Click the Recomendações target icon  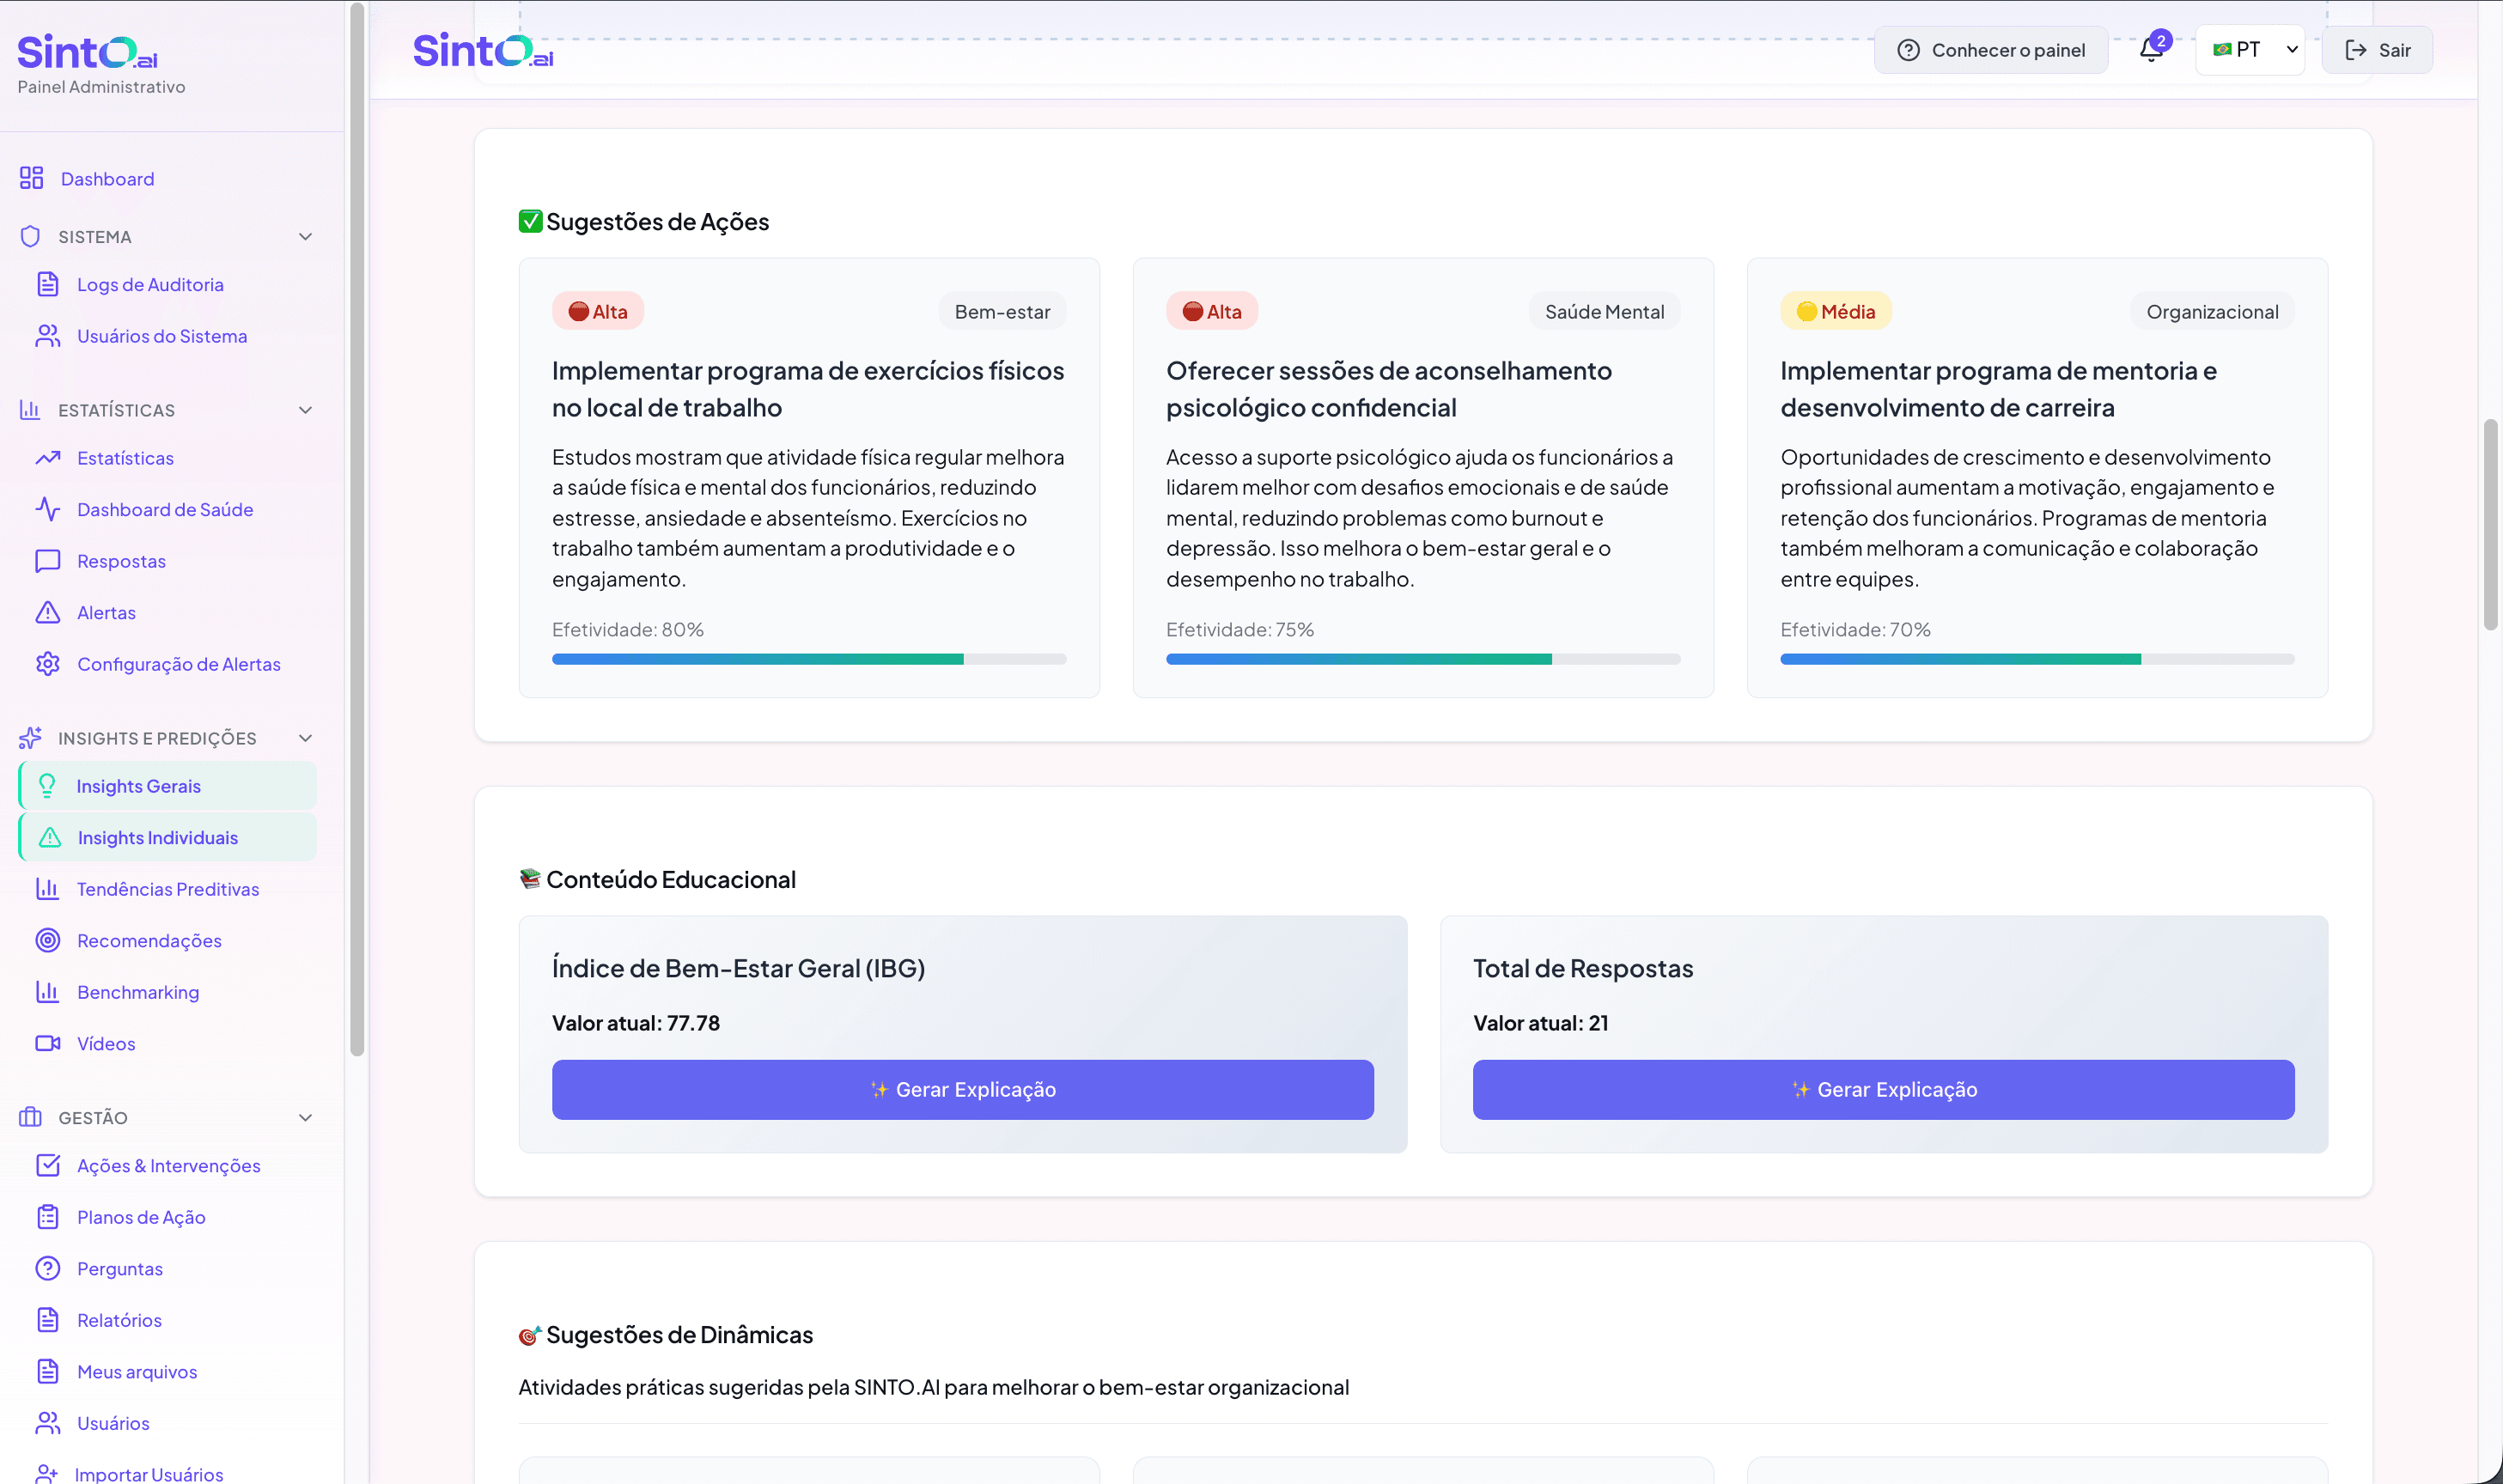point(48,940)
